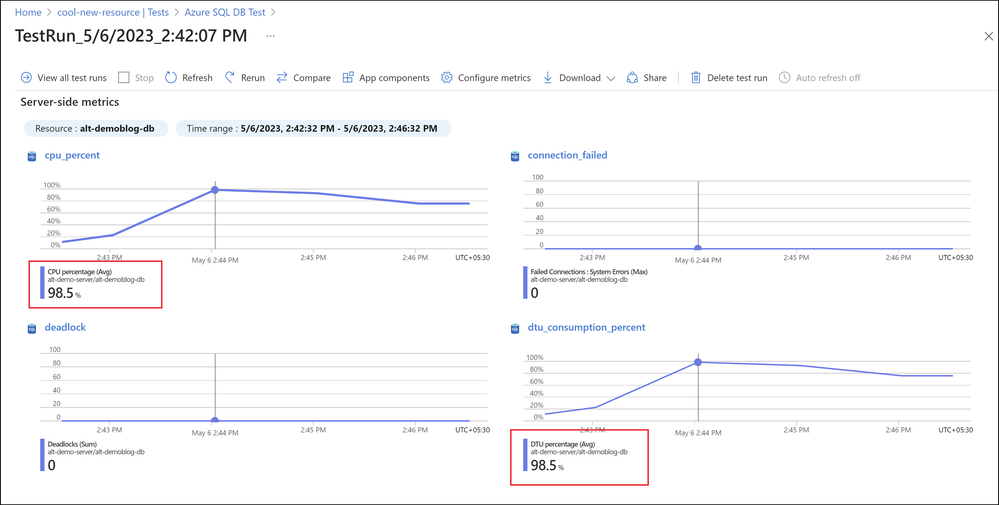Screen dimensions: 999x505
Task: Click the Refresh label
Action: [x=198, y=78]
